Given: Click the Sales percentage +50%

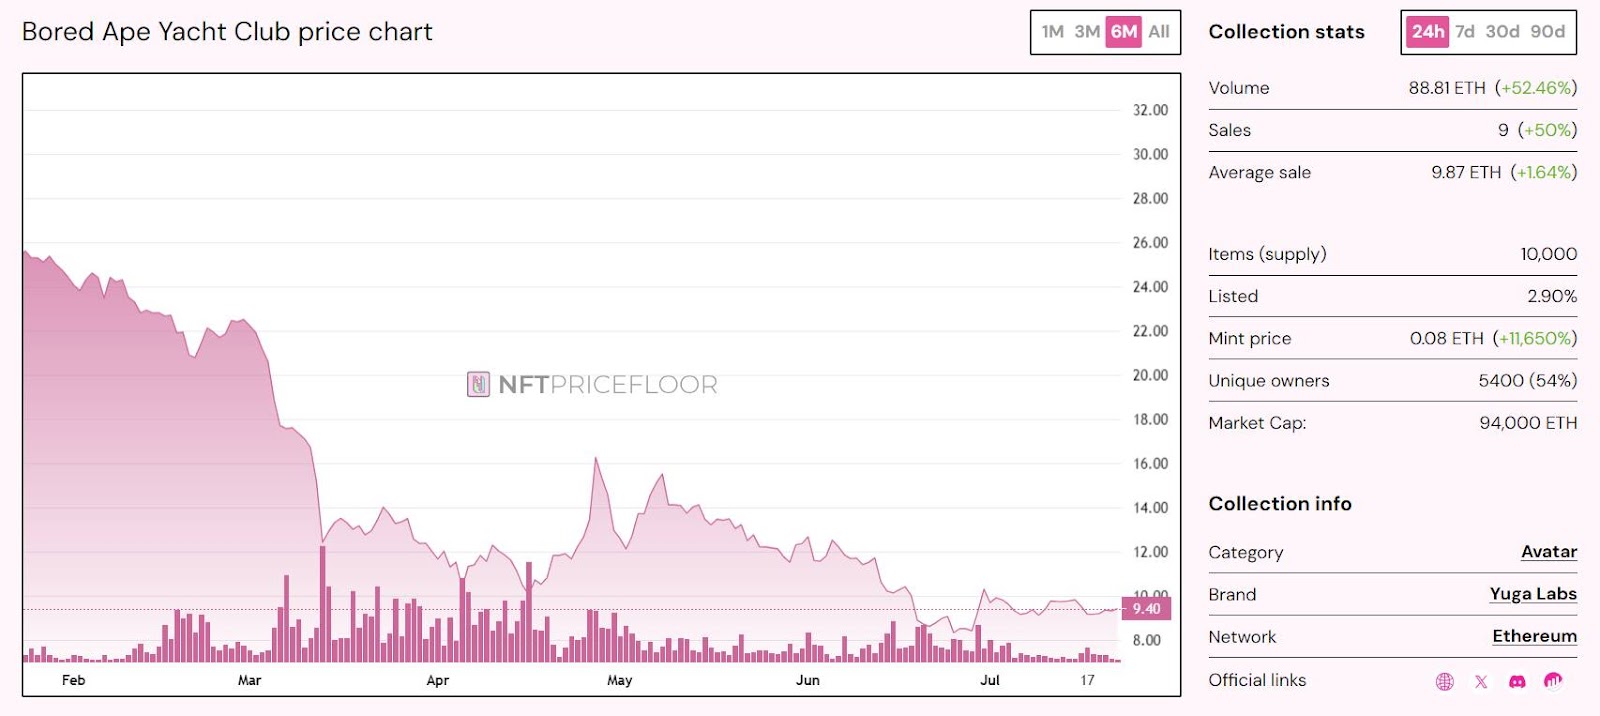Looking at the screenshot, I should pos(1547,130).
